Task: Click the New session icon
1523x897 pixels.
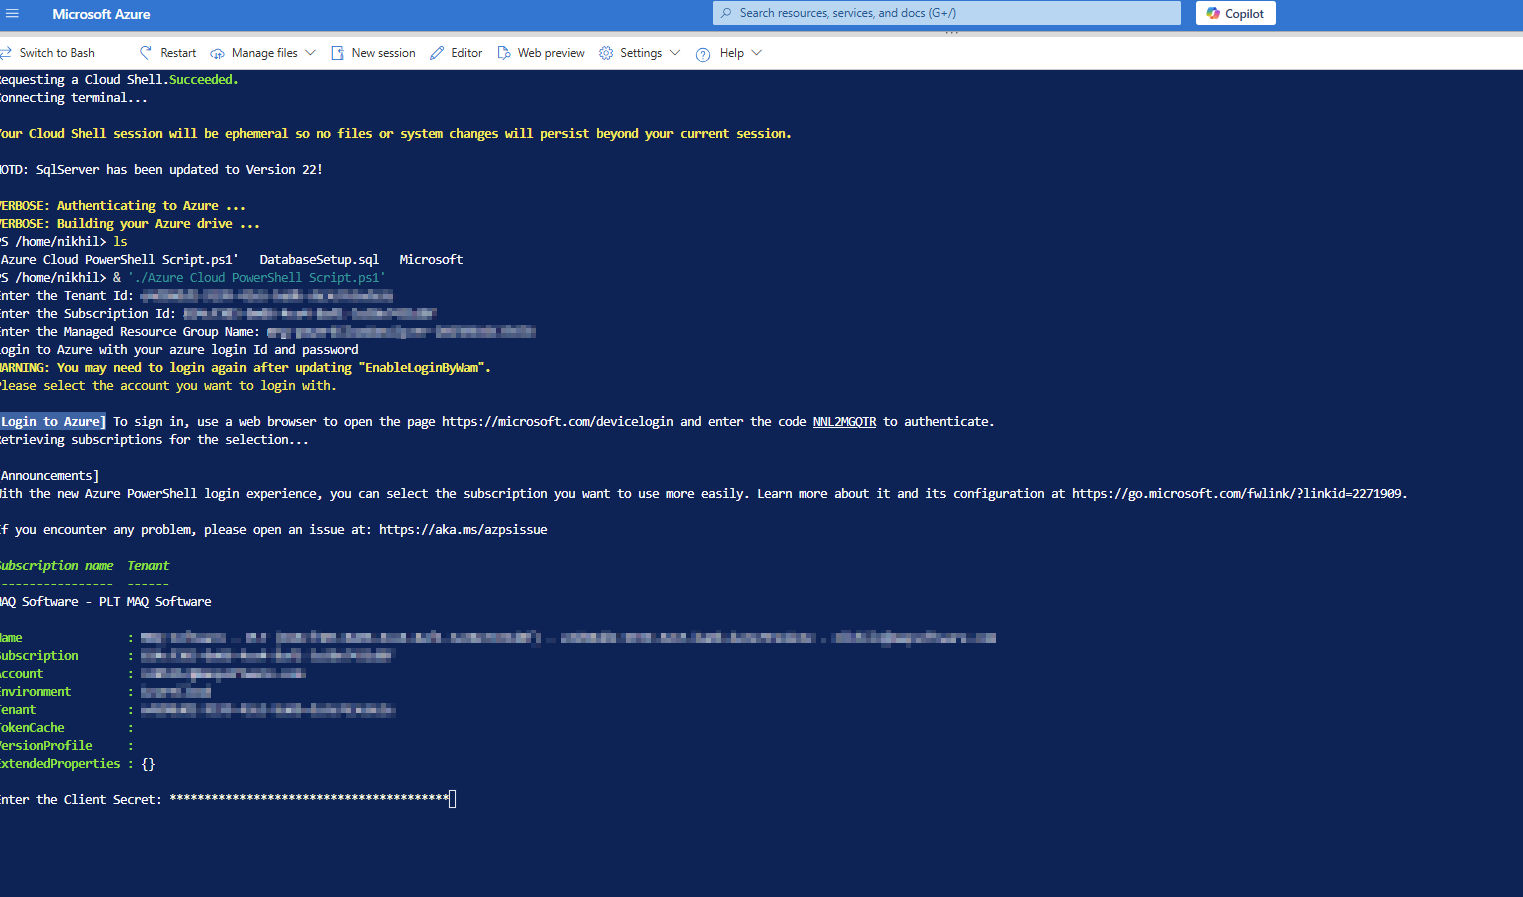Action: click(x=338, y=53)
